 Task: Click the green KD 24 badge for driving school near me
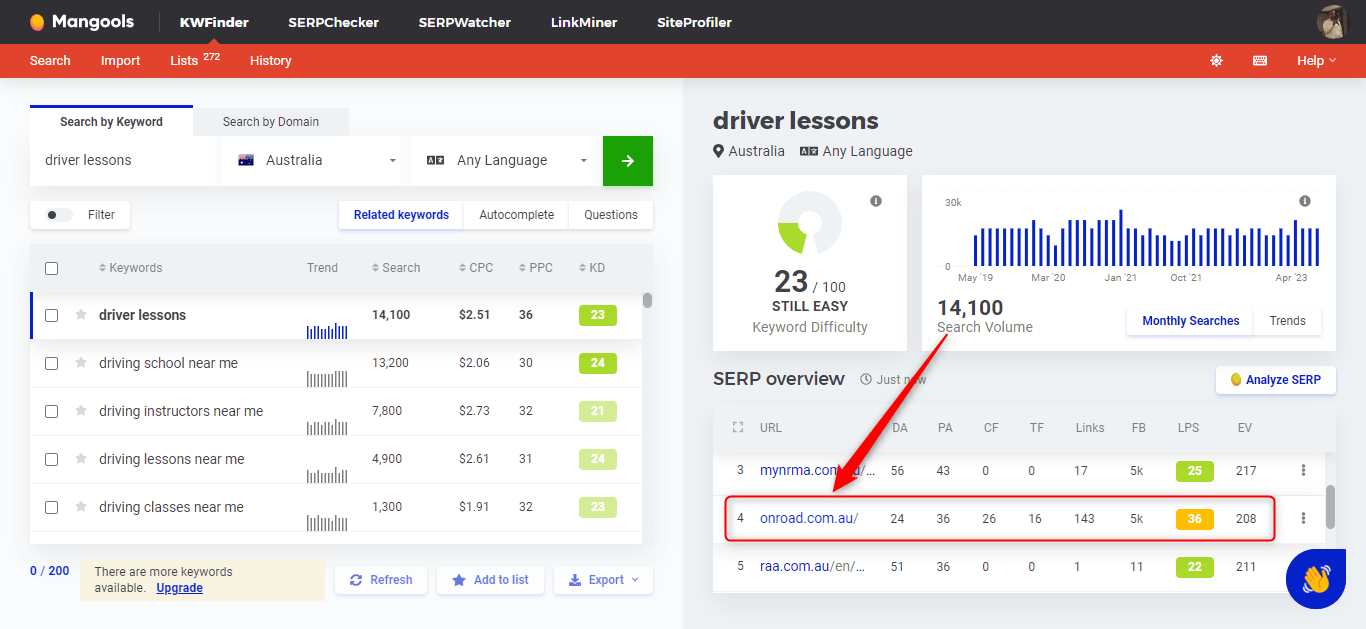597,363
